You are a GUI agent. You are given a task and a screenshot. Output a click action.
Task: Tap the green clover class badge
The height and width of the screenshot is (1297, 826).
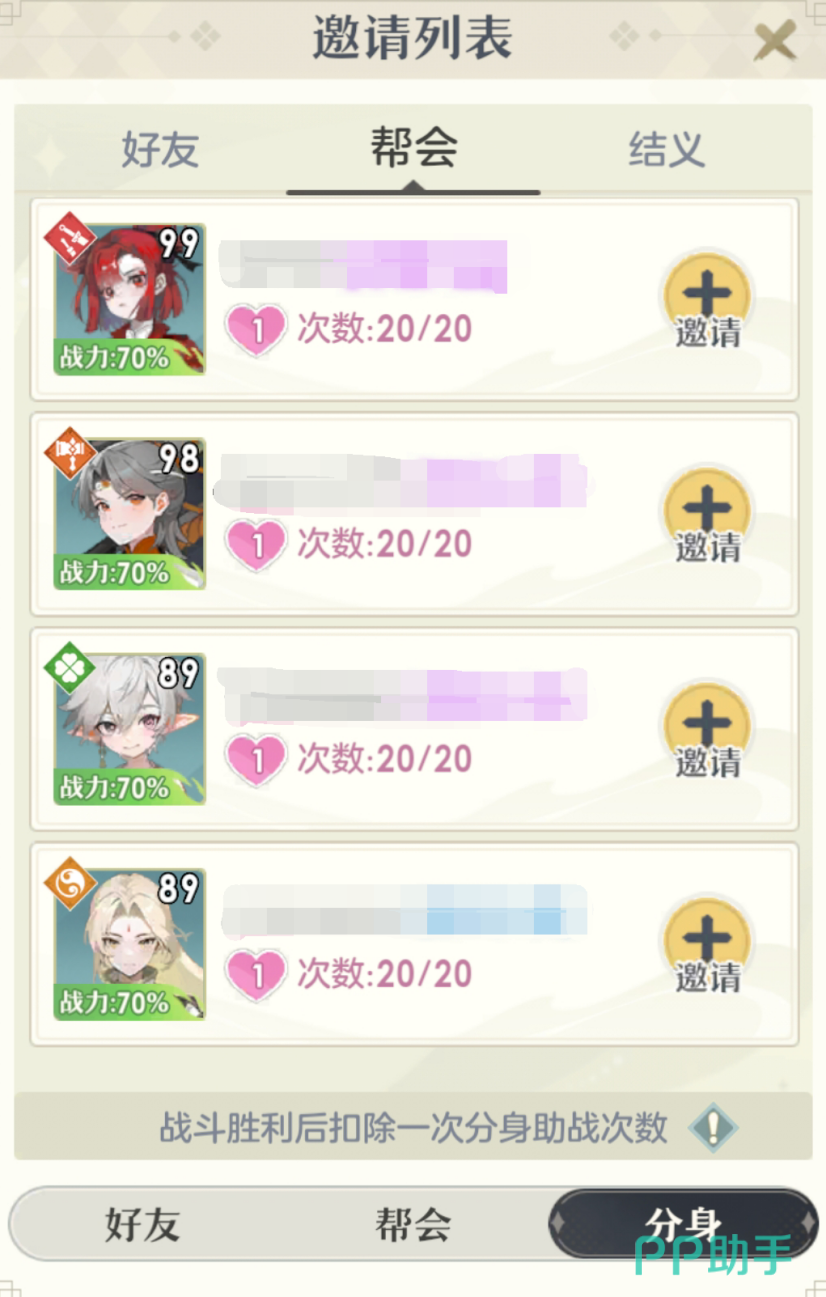[x=70, y=668]
